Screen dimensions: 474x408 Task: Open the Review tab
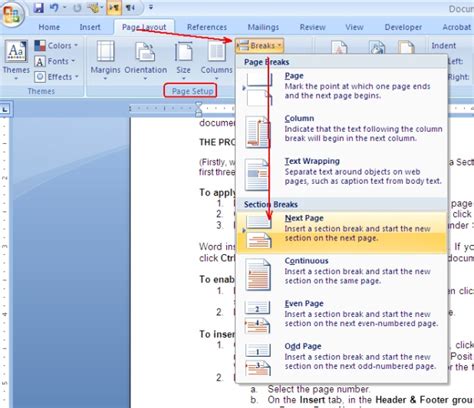coord(312,27)
